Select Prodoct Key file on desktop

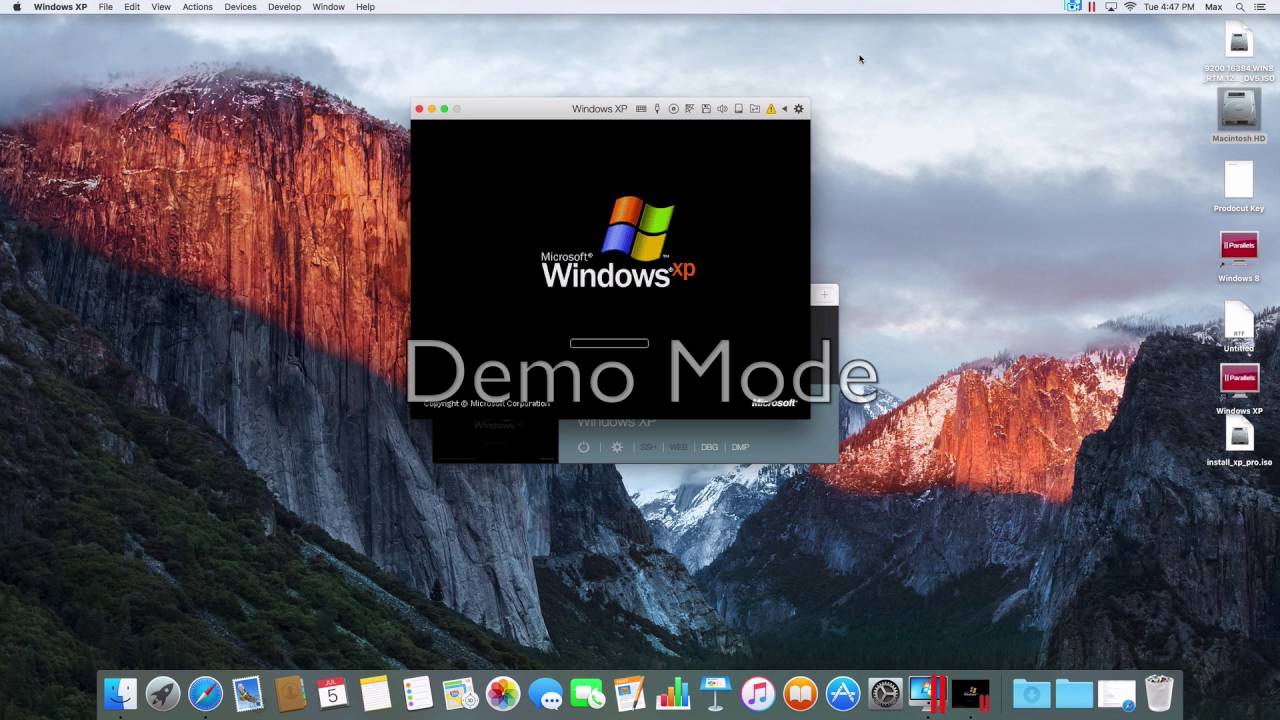click(x=1239, y=187)
